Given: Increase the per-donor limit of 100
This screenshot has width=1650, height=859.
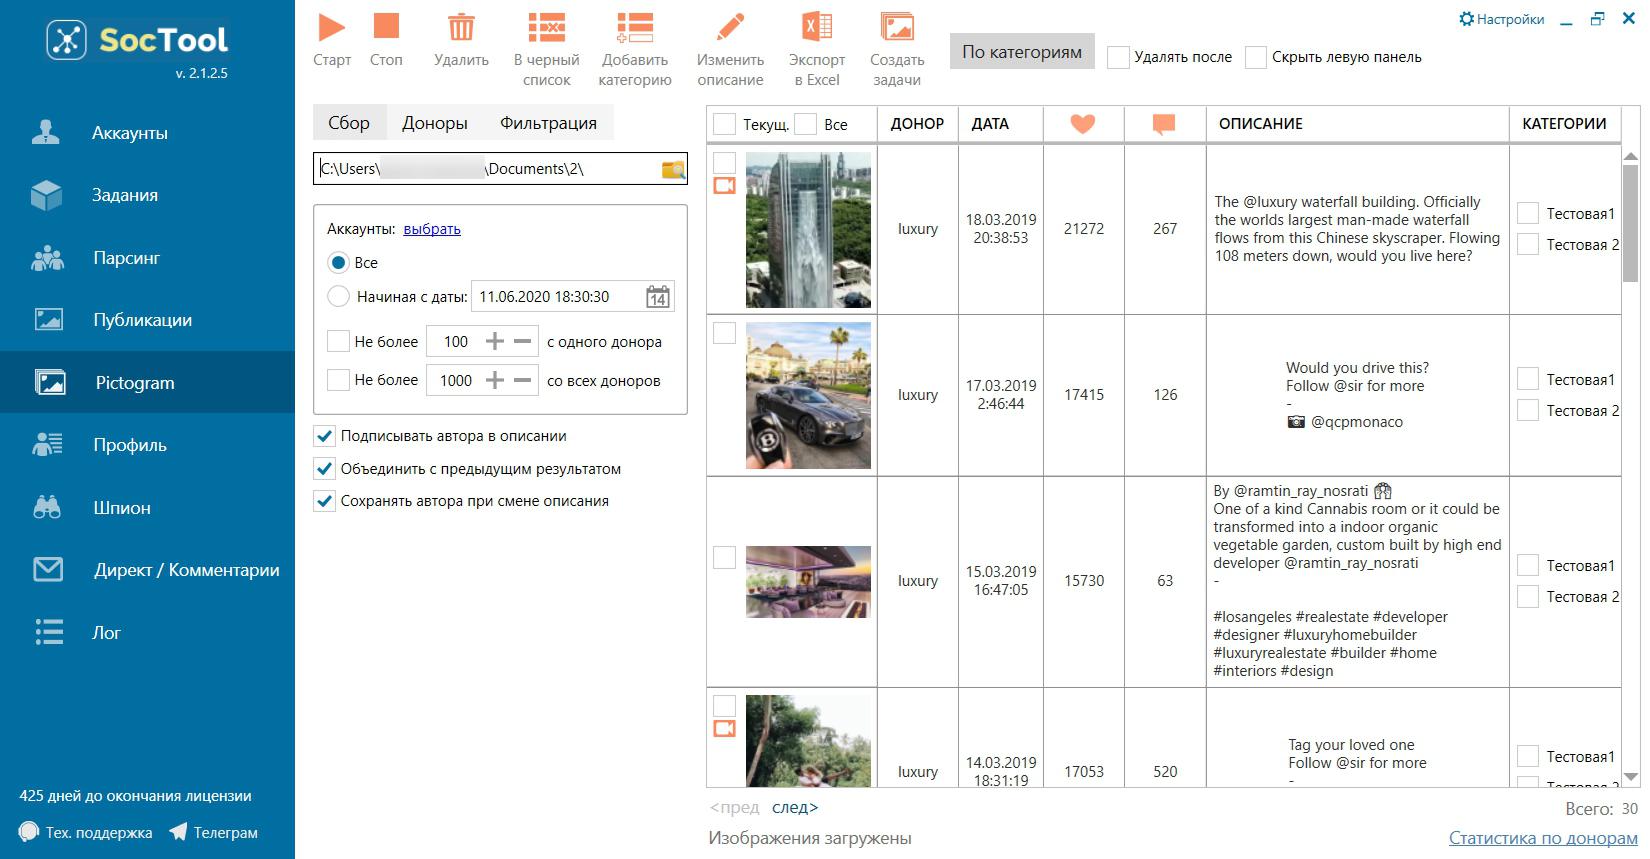Looking at the screenshot, I should click(x=494, y=341).
